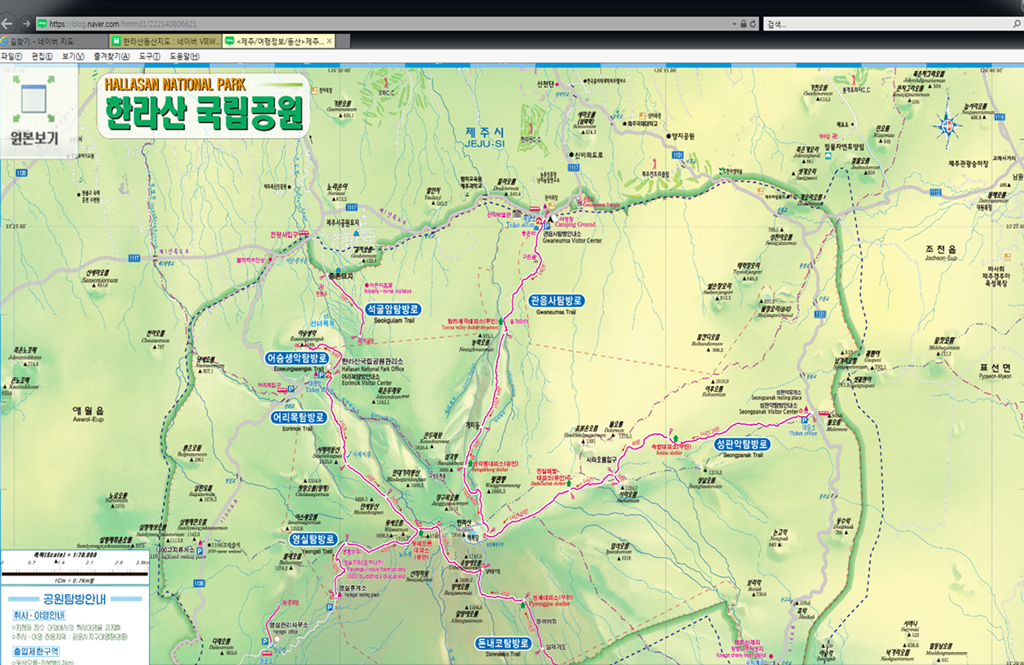Click the 한라산국립공원관리소 office label
The image size is (1024, 665).
click(x=373, y=361)
